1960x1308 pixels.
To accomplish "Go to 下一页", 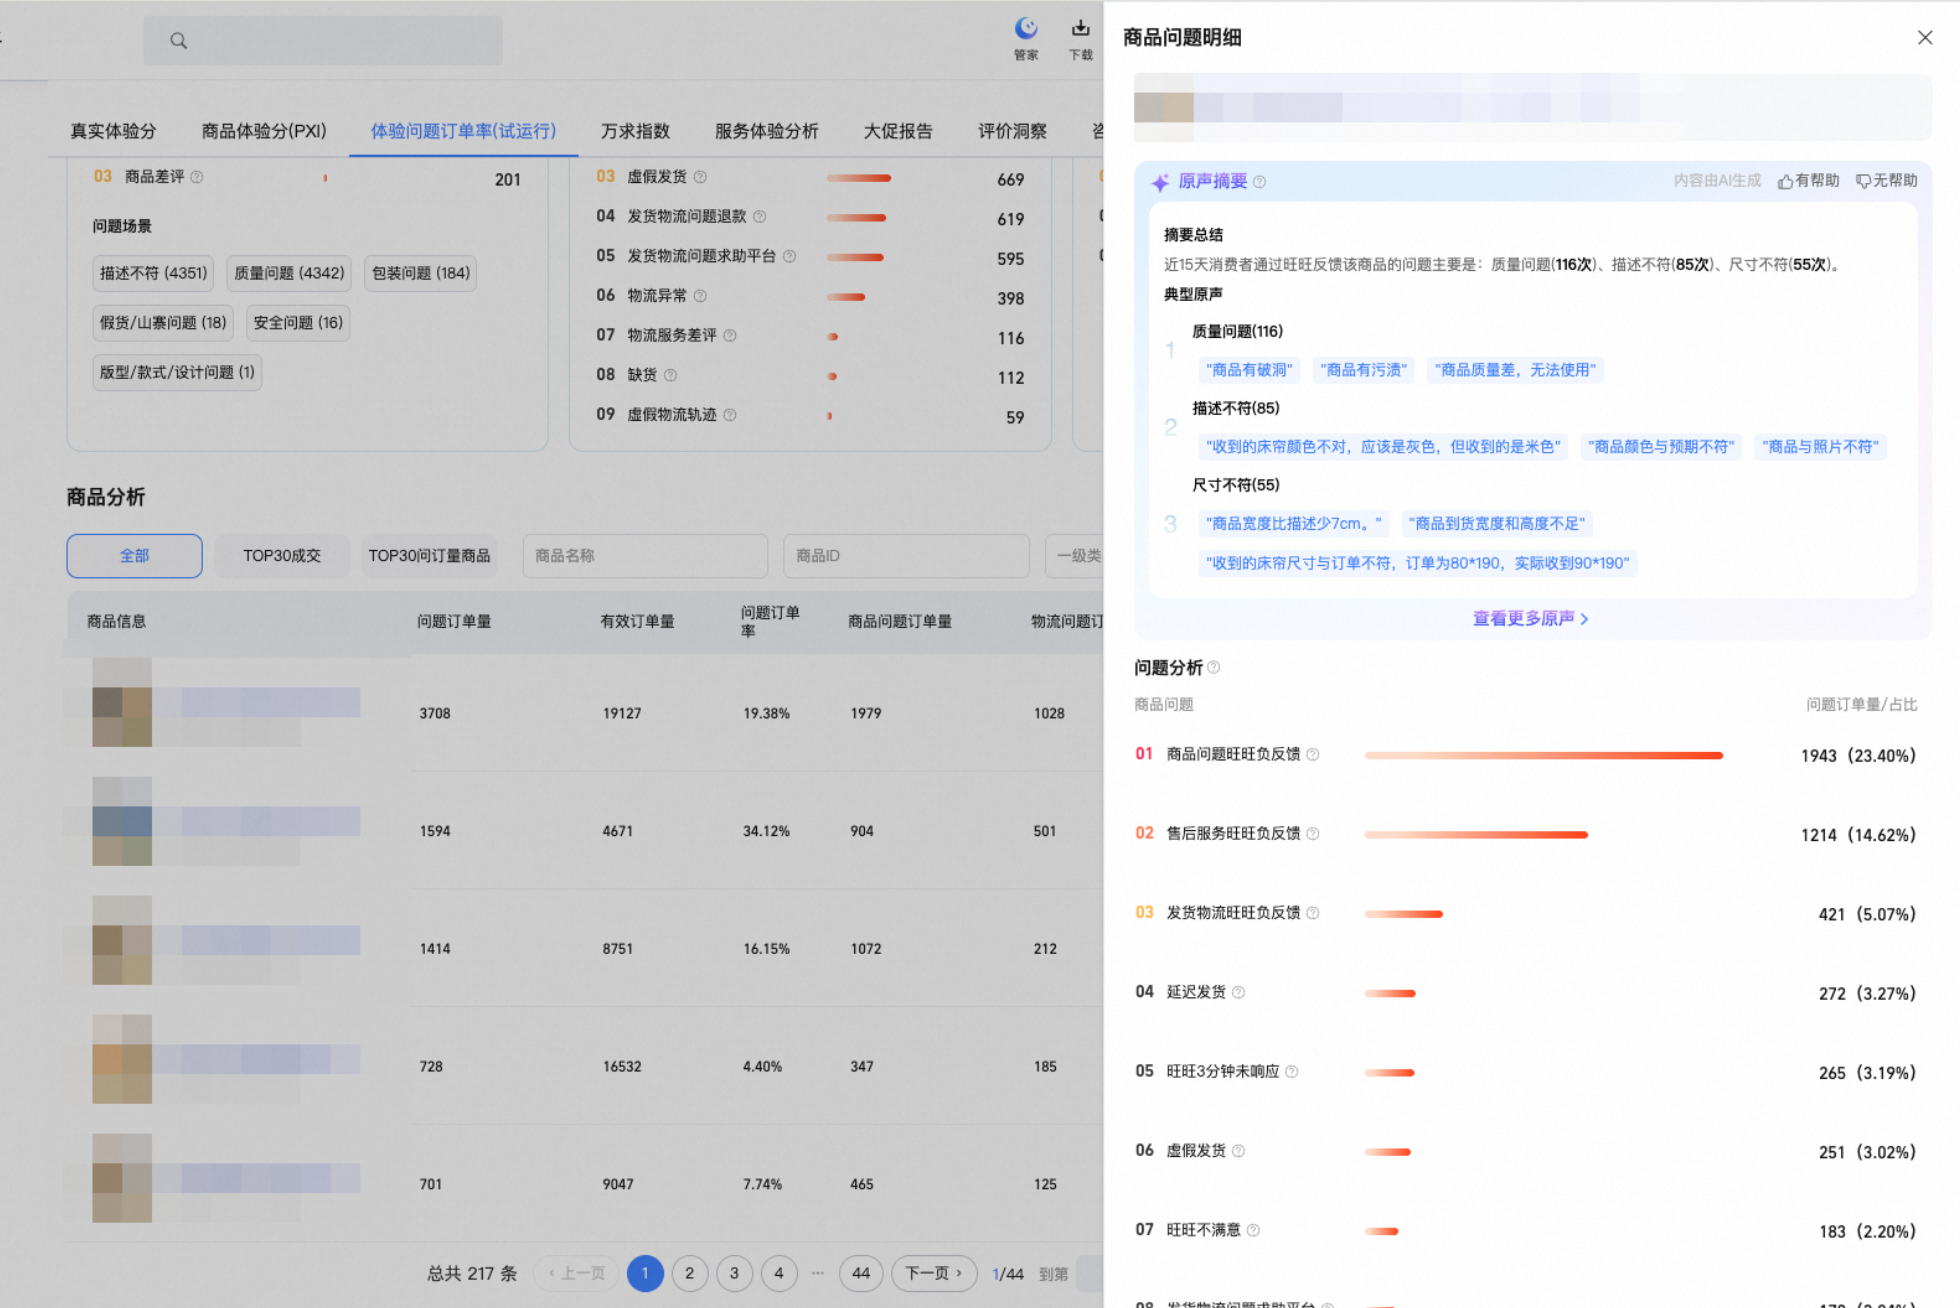I will pyautogui.click(x=934, y=1273).
